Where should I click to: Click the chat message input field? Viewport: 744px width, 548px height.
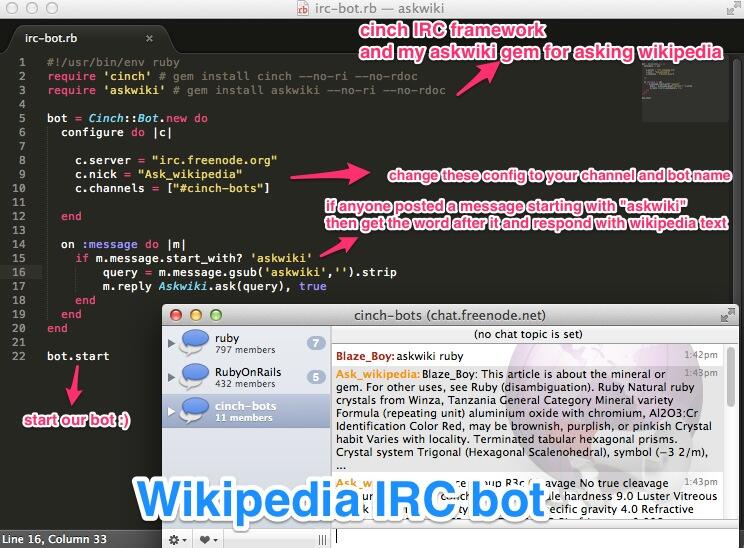(535, 539)
